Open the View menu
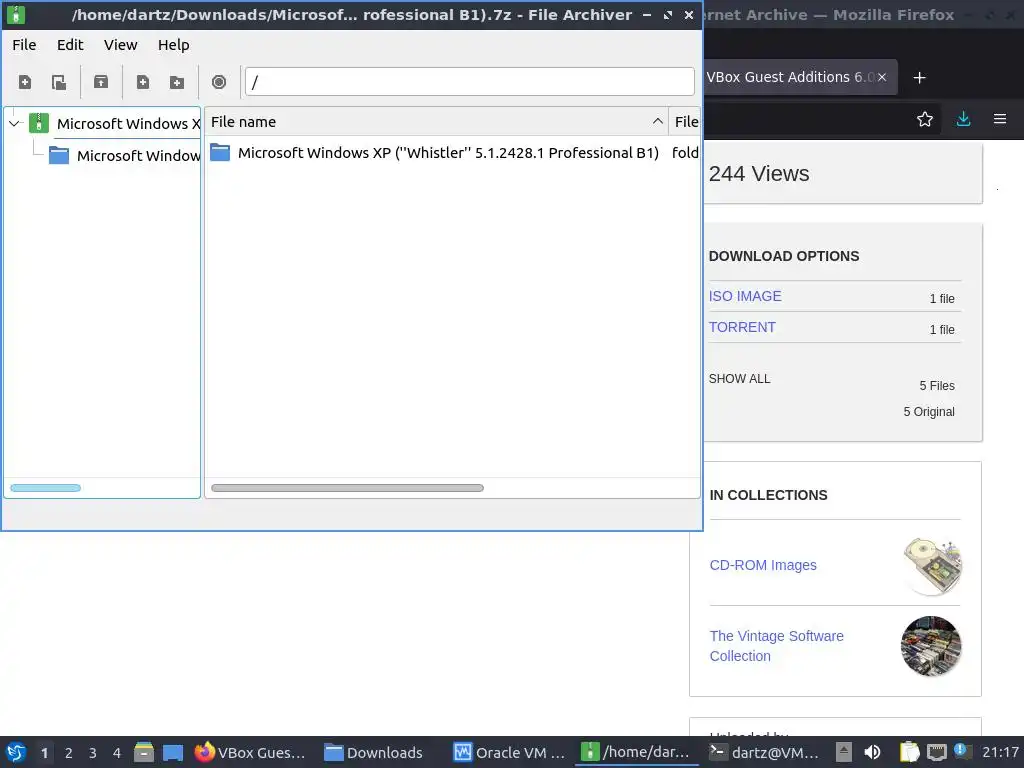Viewport: 1024px width, 768px height. [x=120, y=45]
